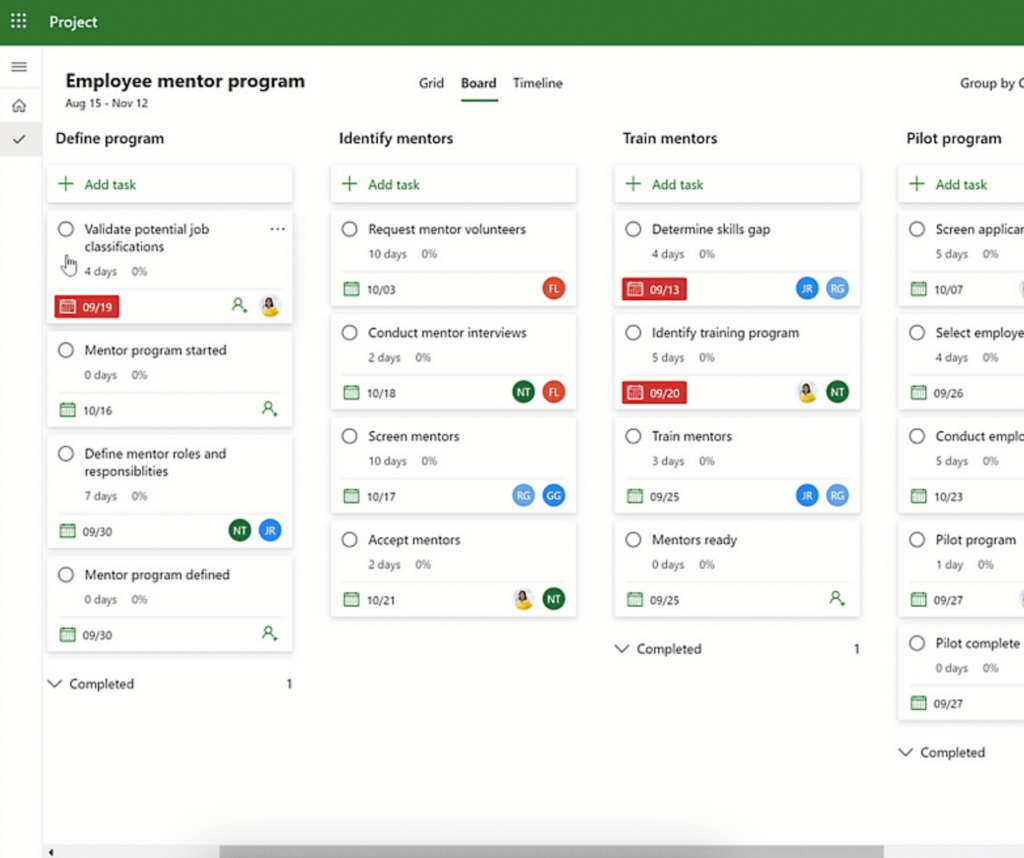Viewport: 1024px width, 858px height.
Task: Select the Home icon in sidebar
Action: 19,105
